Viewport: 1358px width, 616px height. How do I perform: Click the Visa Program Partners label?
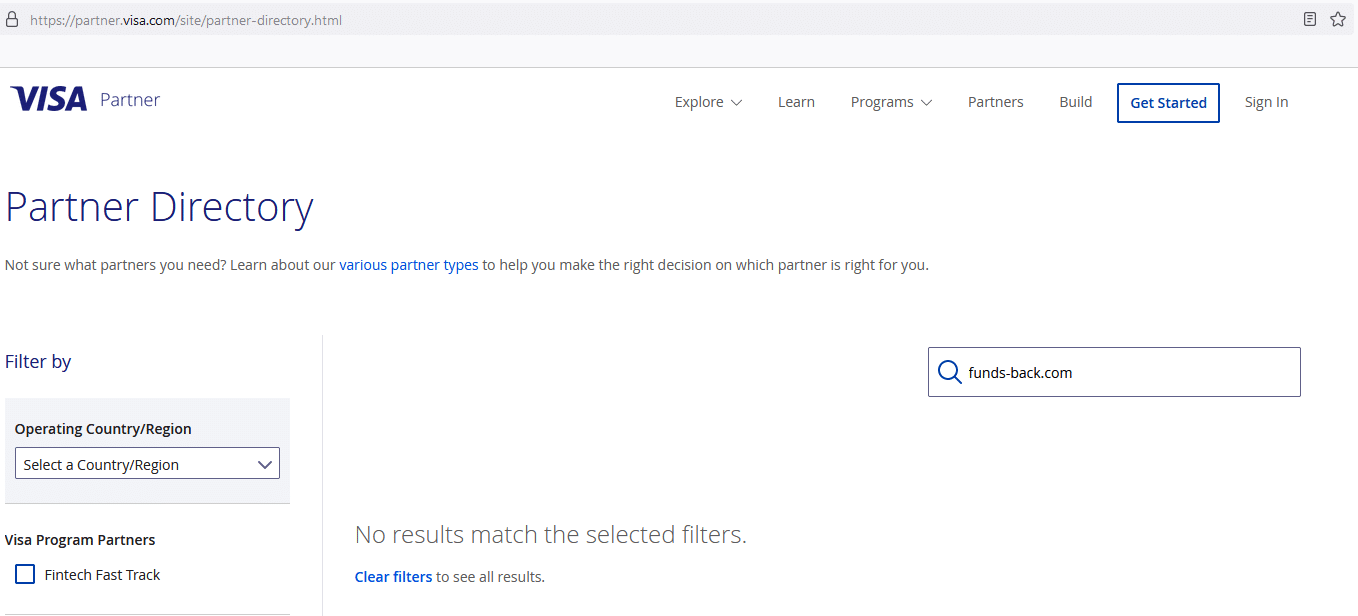click(80, 540)
